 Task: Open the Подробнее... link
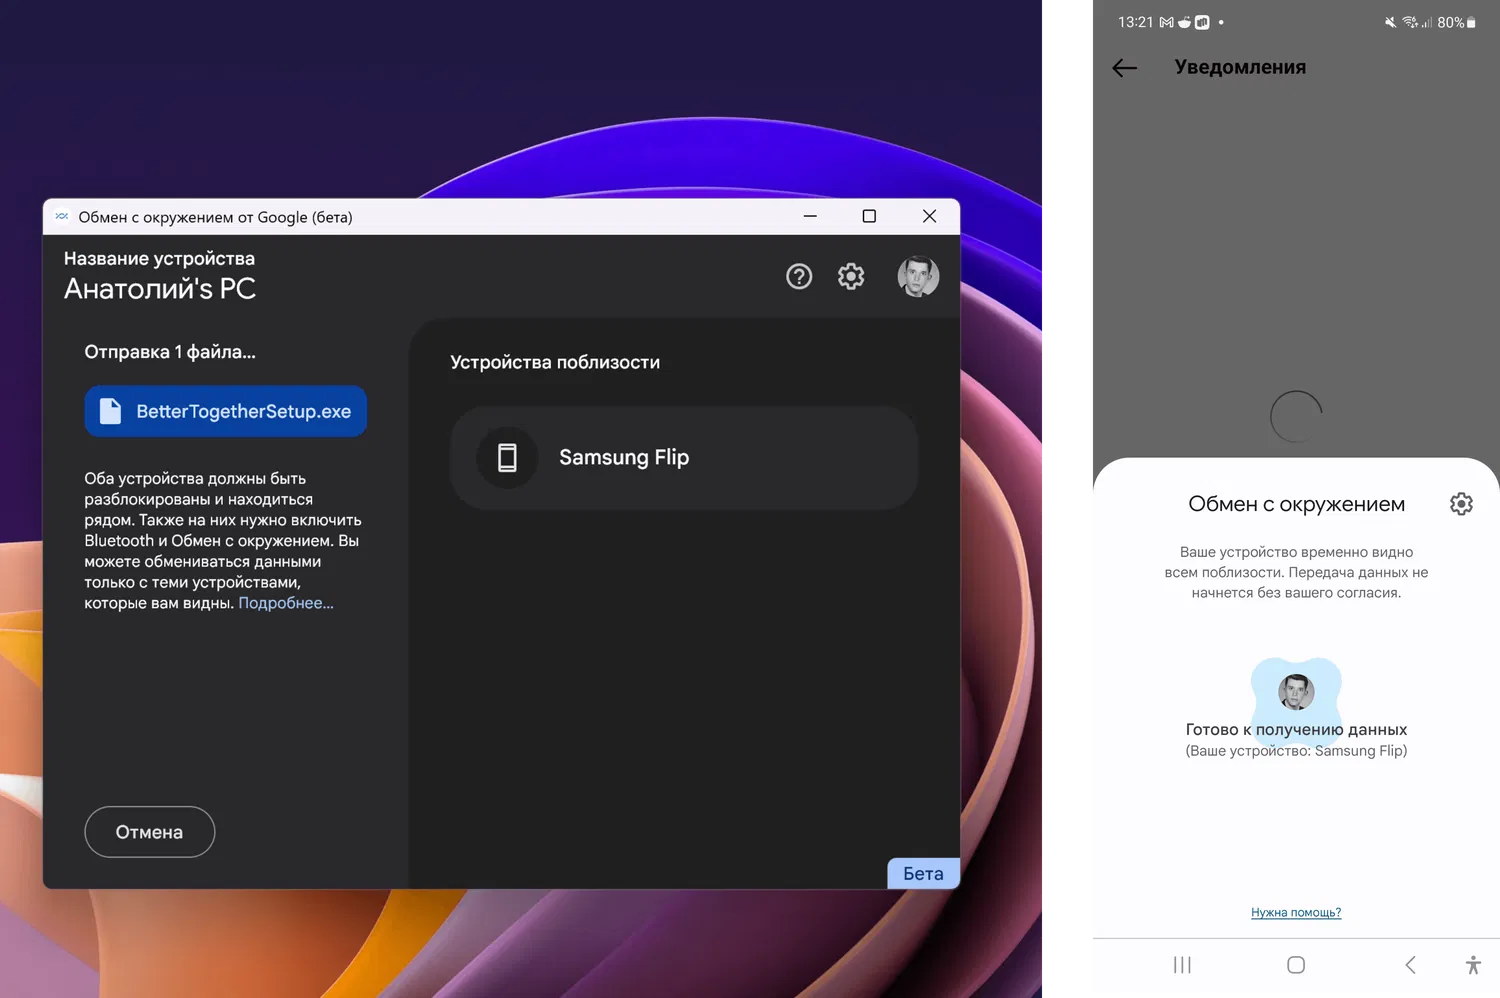click(286, 603)
